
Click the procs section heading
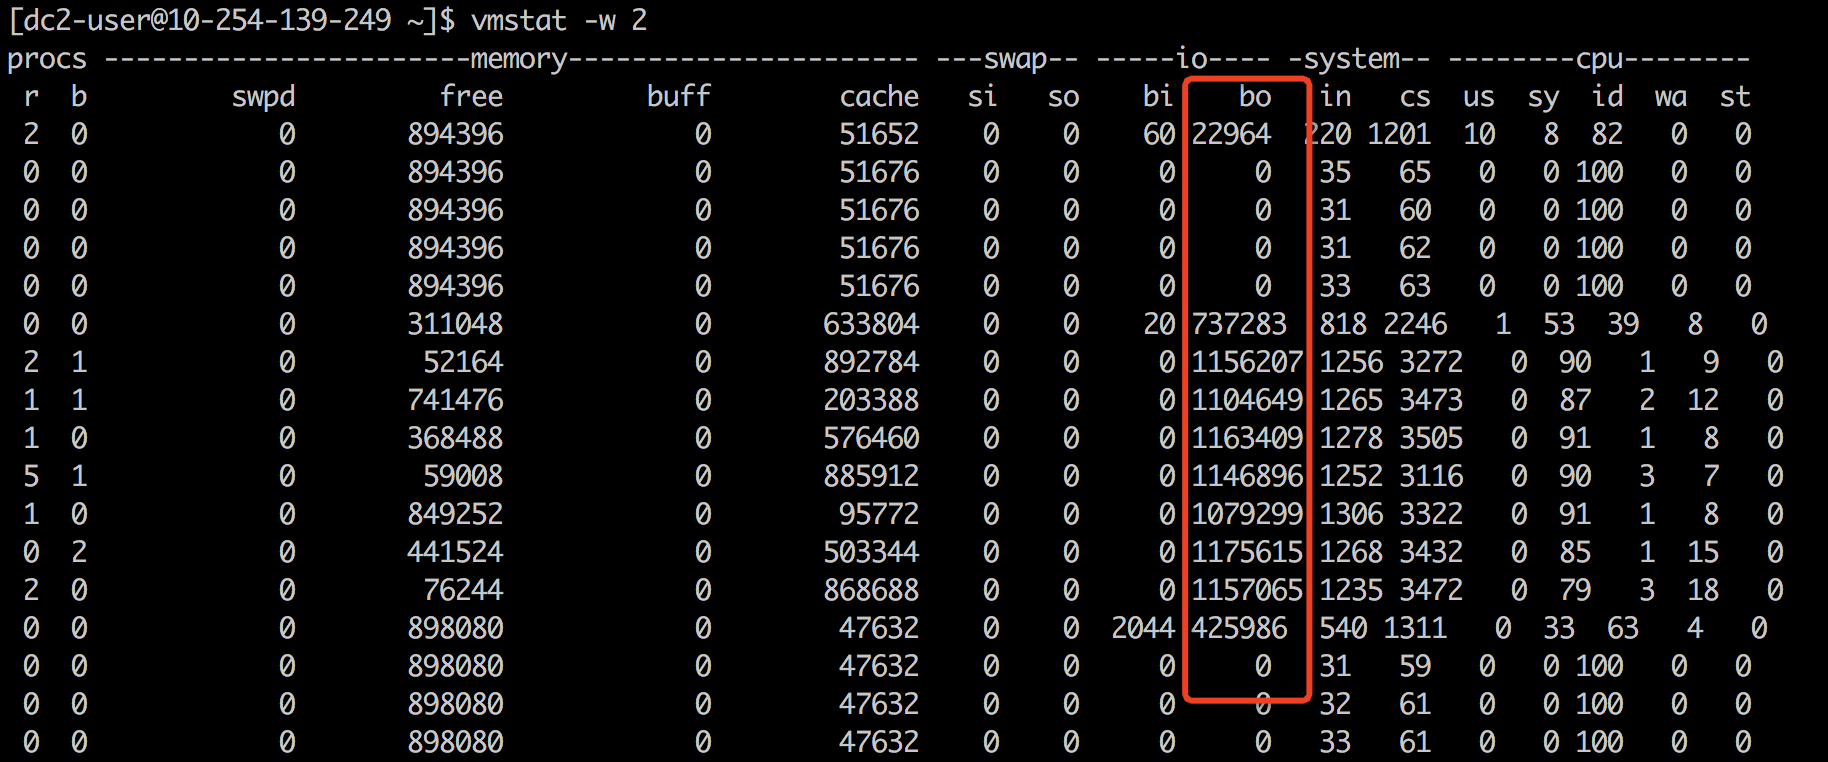(x=47, y=59)
